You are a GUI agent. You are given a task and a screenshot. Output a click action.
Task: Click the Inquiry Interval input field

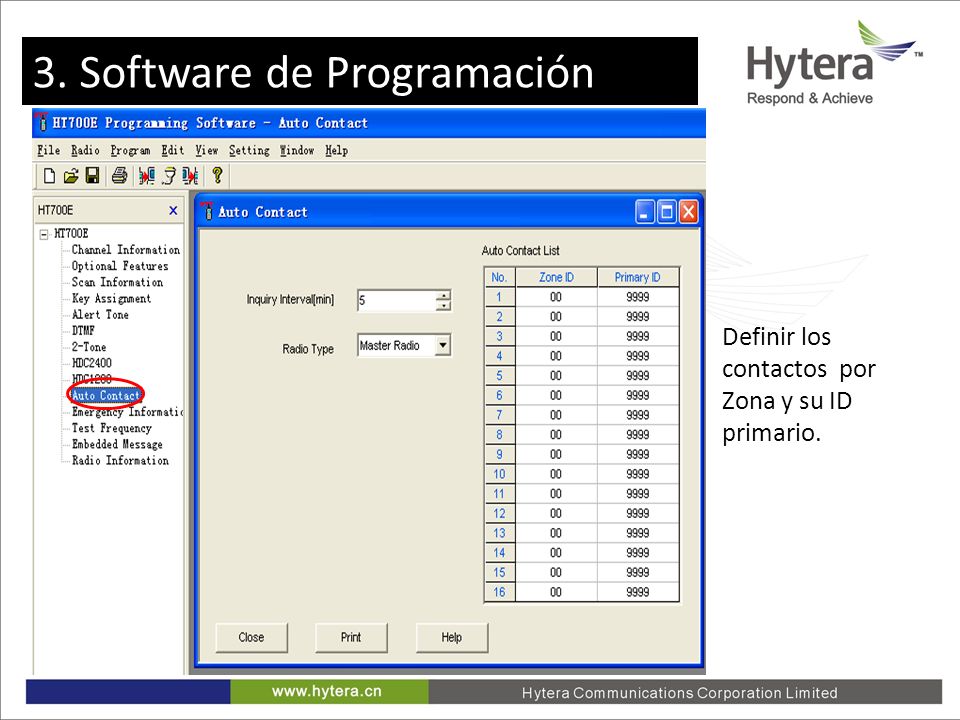tap(397, 300)
